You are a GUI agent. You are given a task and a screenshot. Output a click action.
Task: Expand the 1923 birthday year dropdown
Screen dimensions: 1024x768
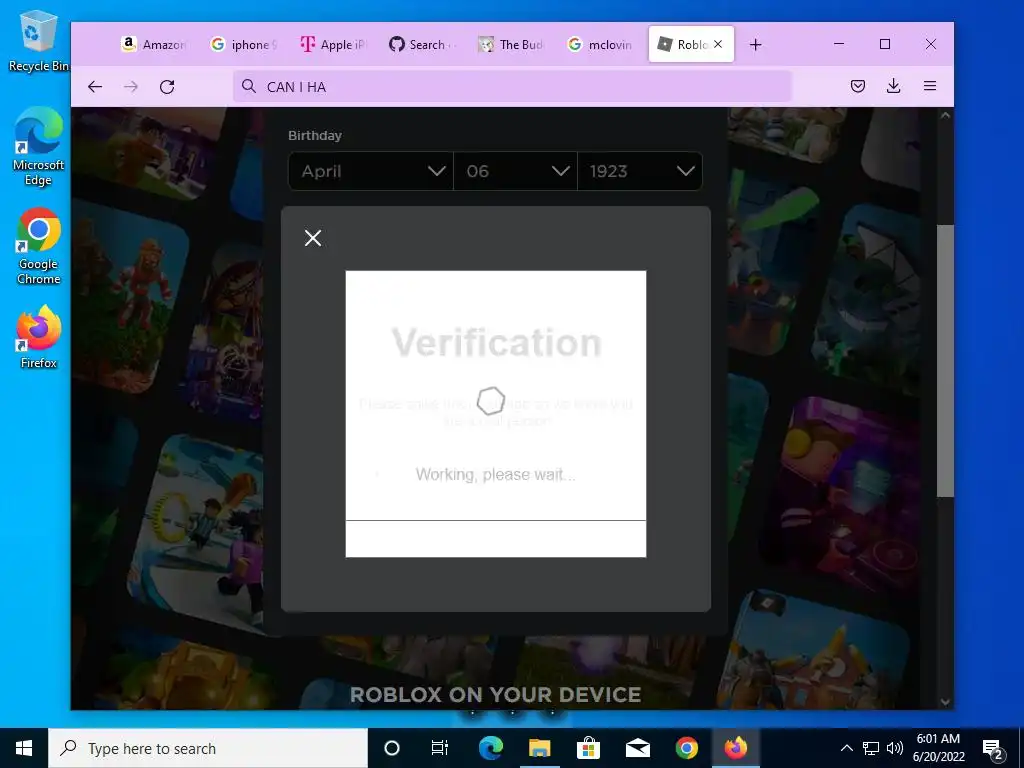(x=640, y=171)
